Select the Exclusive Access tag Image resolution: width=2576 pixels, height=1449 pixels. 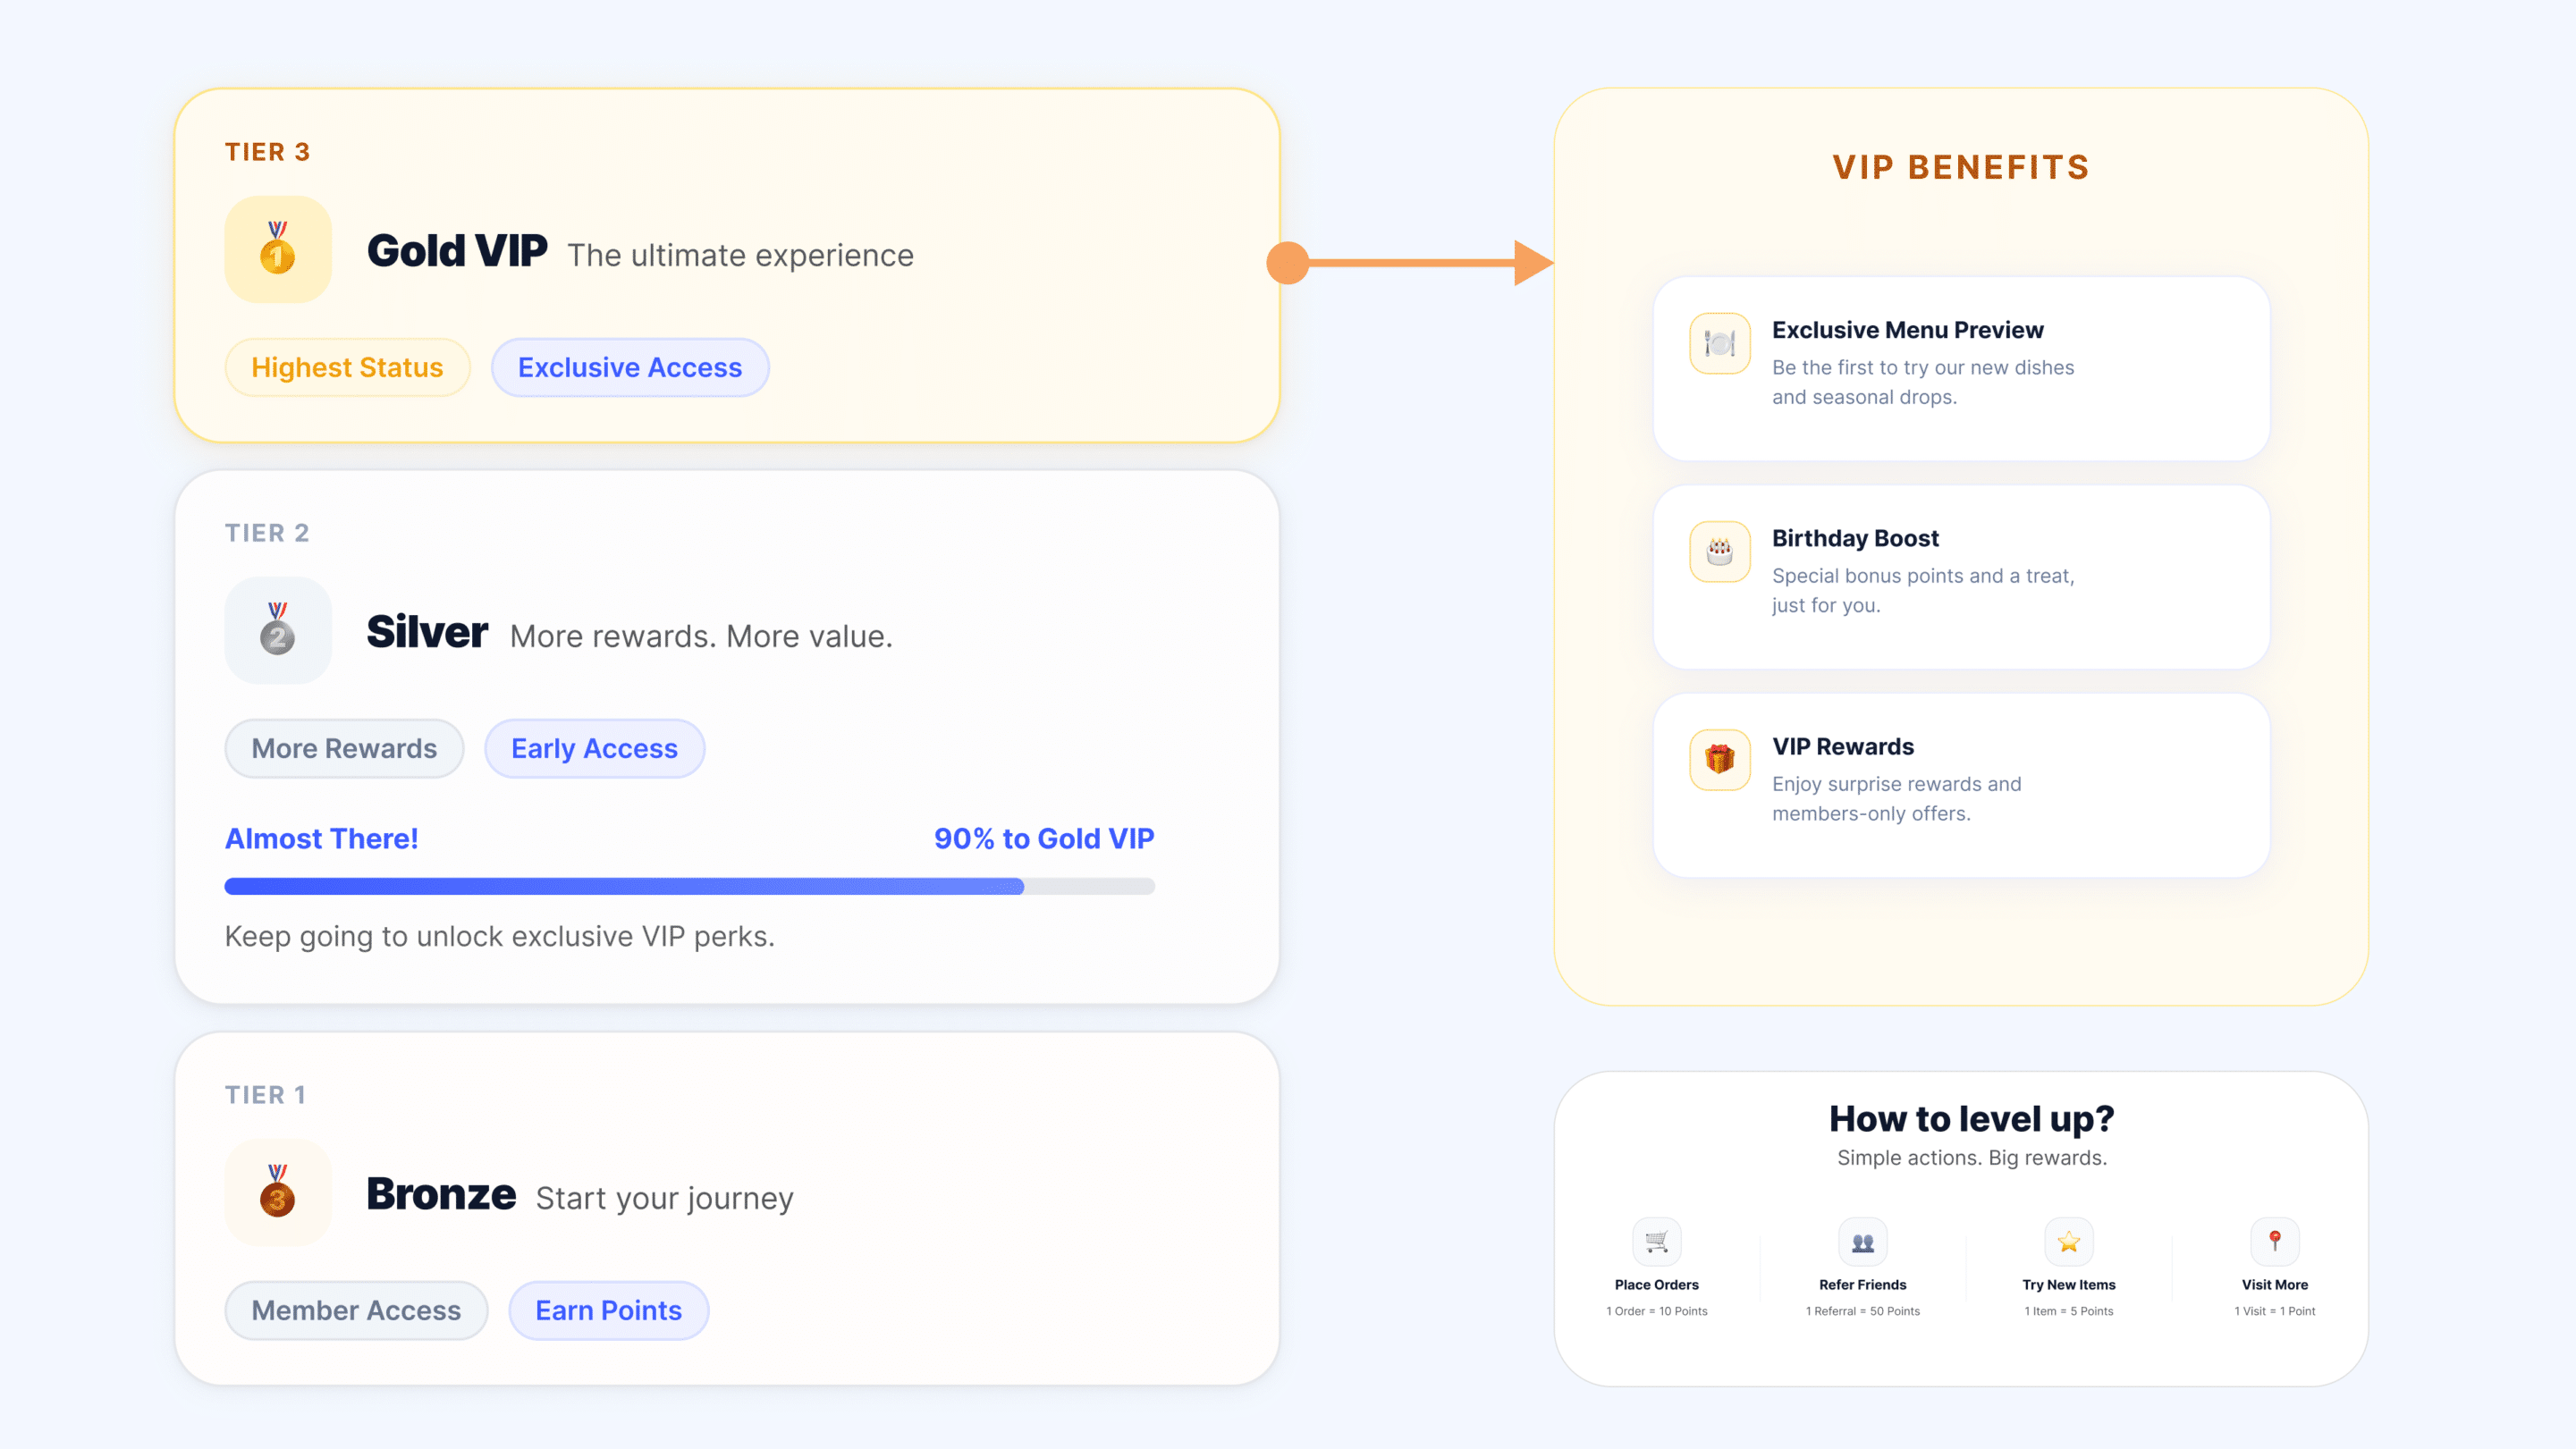[630, 367]
